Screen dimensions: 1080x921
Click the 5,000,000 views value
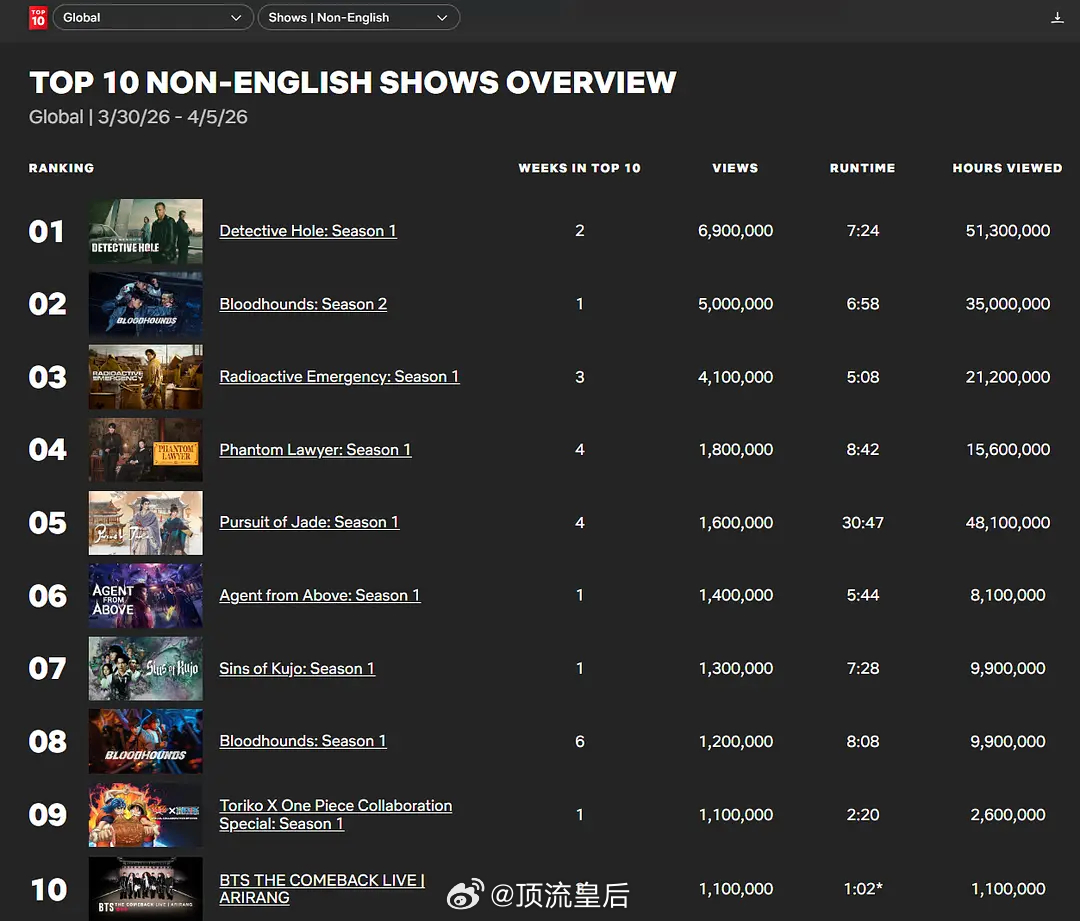pos(735,304)
